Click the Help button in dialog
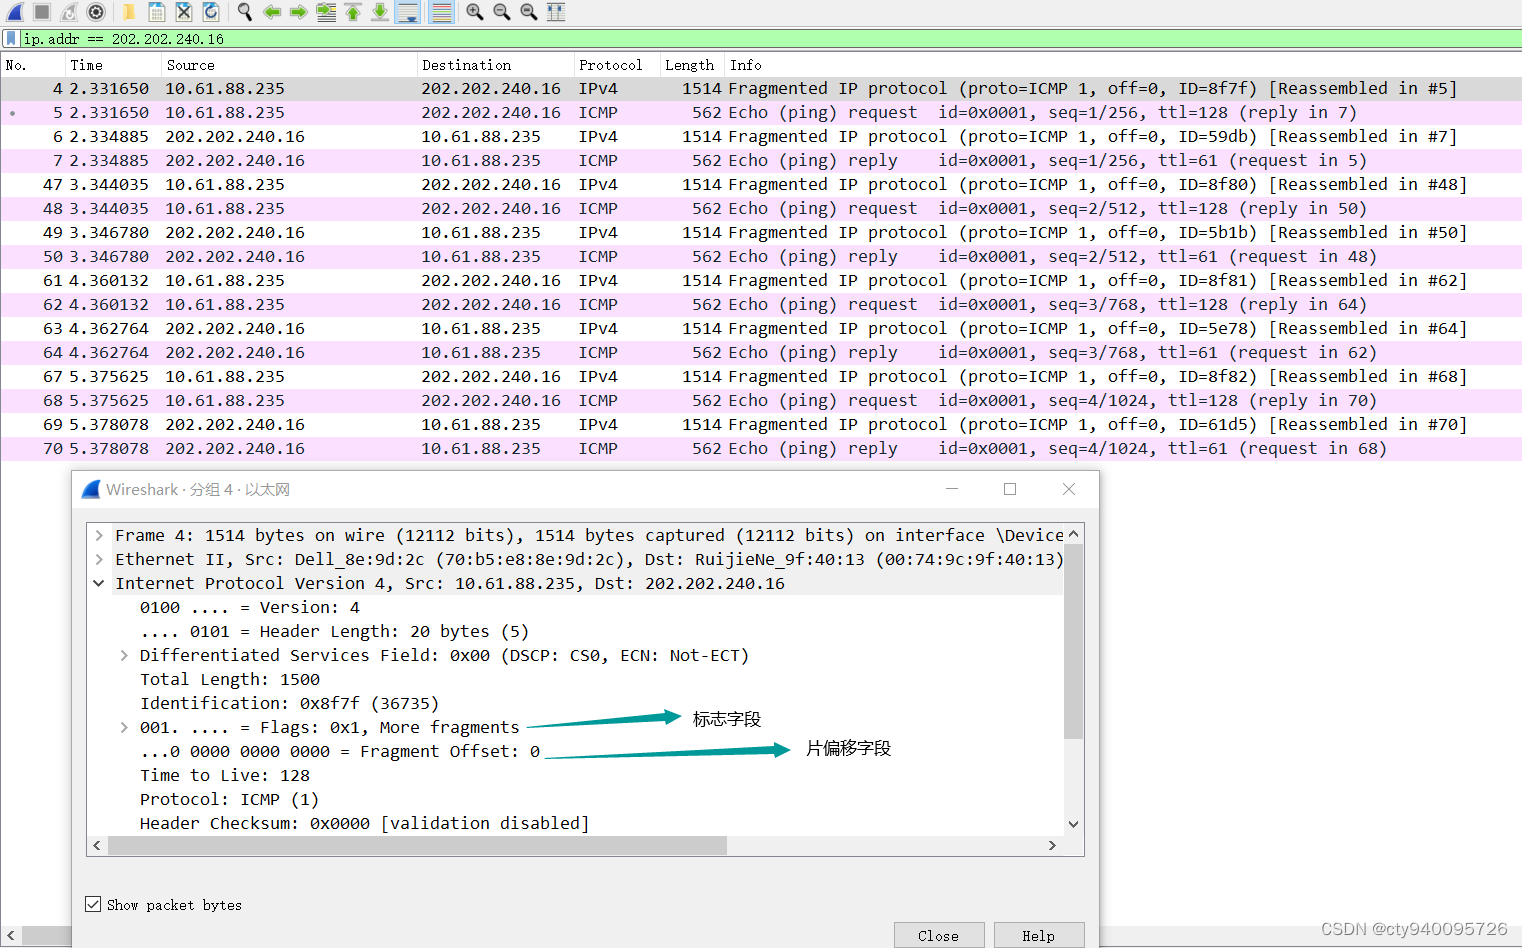 click(x=1038, y=936)
